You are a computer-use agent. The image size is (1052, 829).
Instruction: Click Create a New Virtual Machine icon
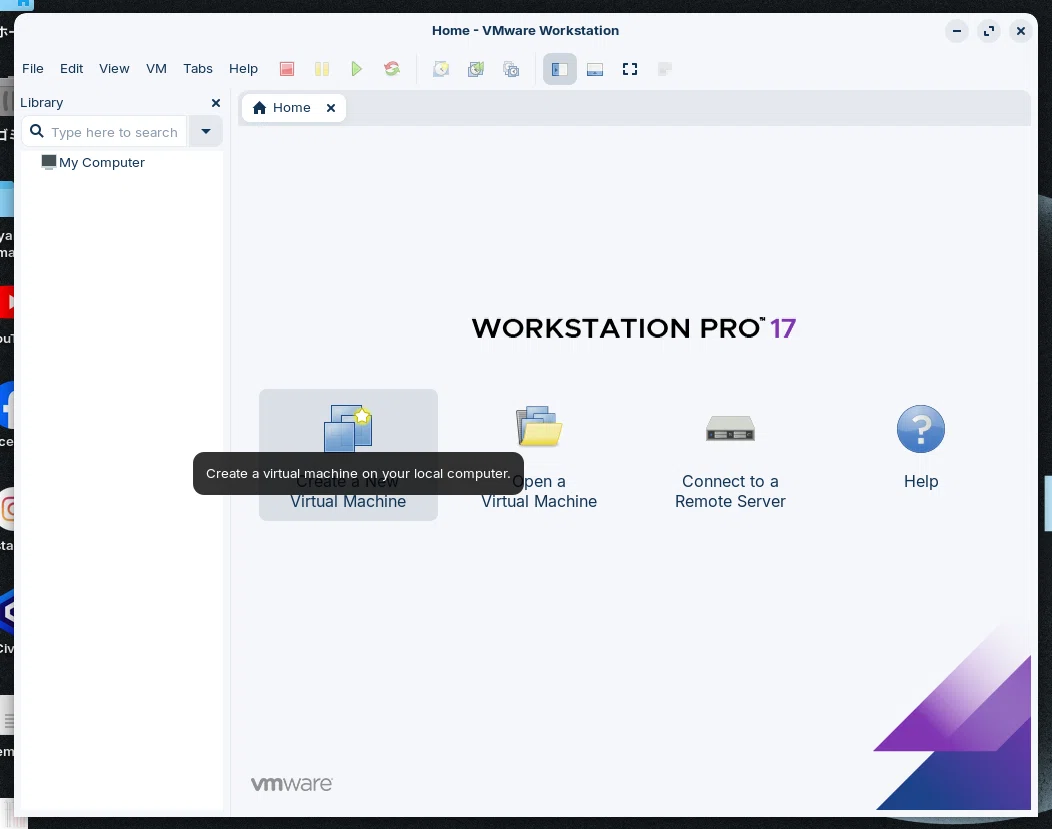click(x=348, y=428)
